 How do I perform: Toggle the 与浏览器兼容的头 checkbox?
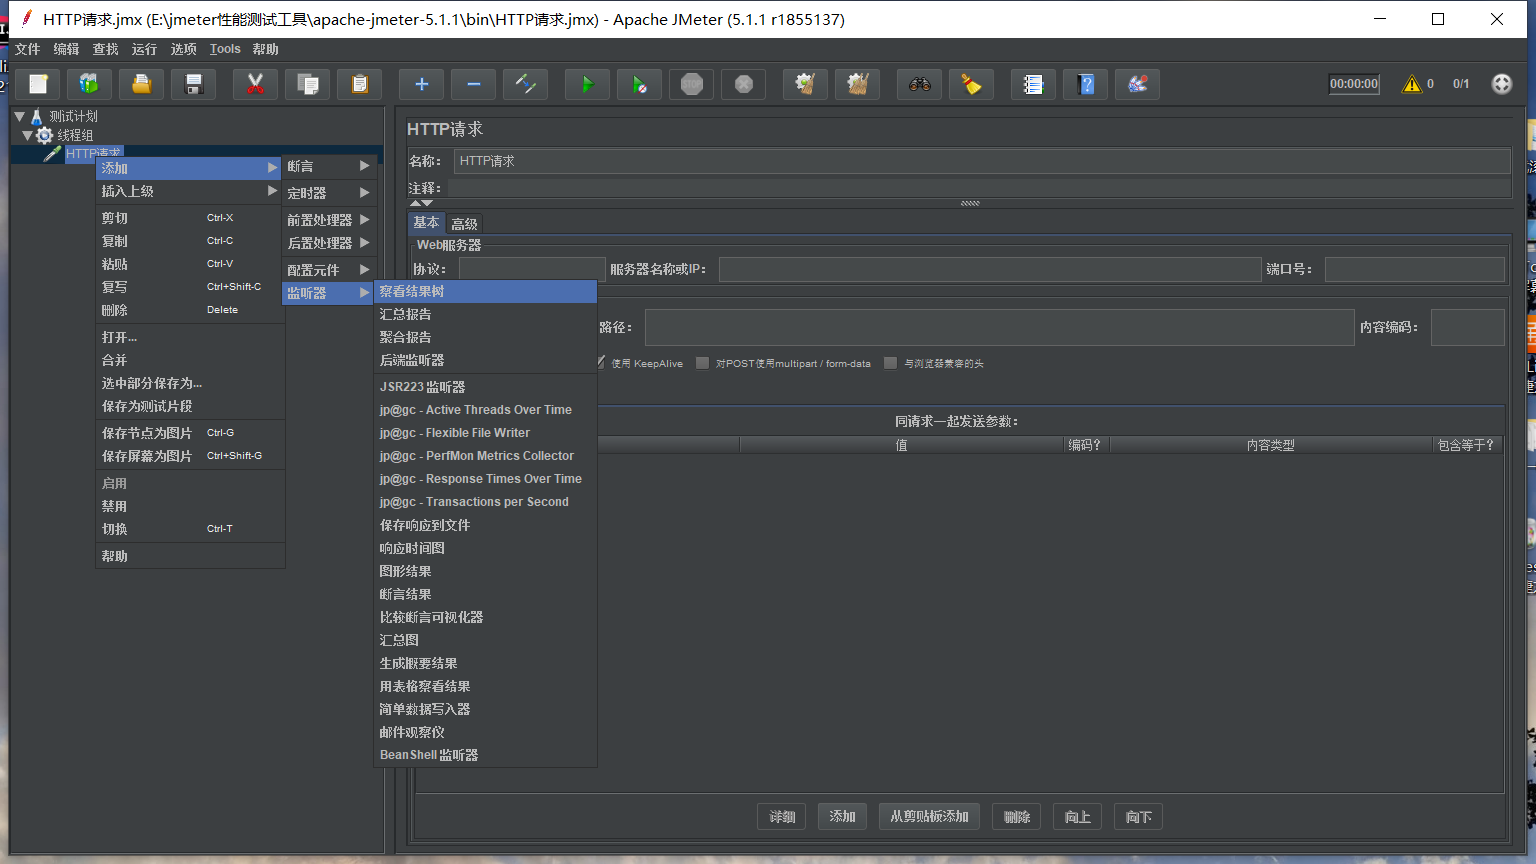pyautogui.click(x=890, y=363)
